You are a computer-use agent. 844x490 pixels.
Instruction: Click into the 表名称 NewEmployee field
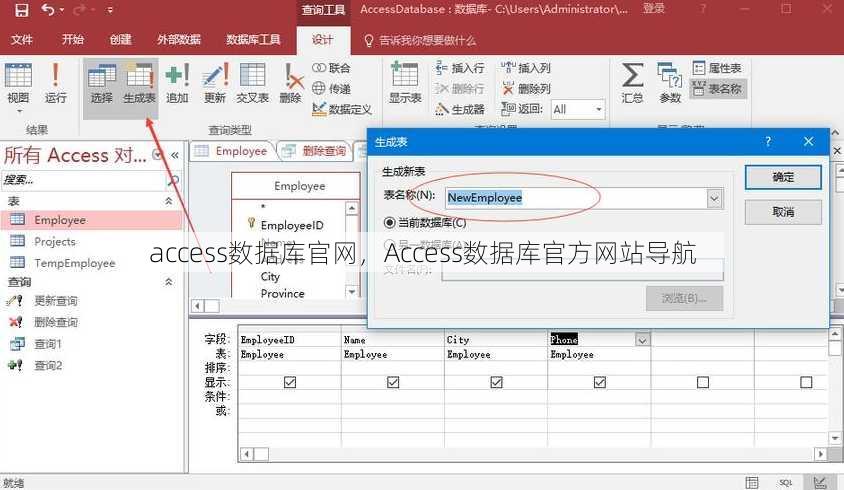point(576,198)
